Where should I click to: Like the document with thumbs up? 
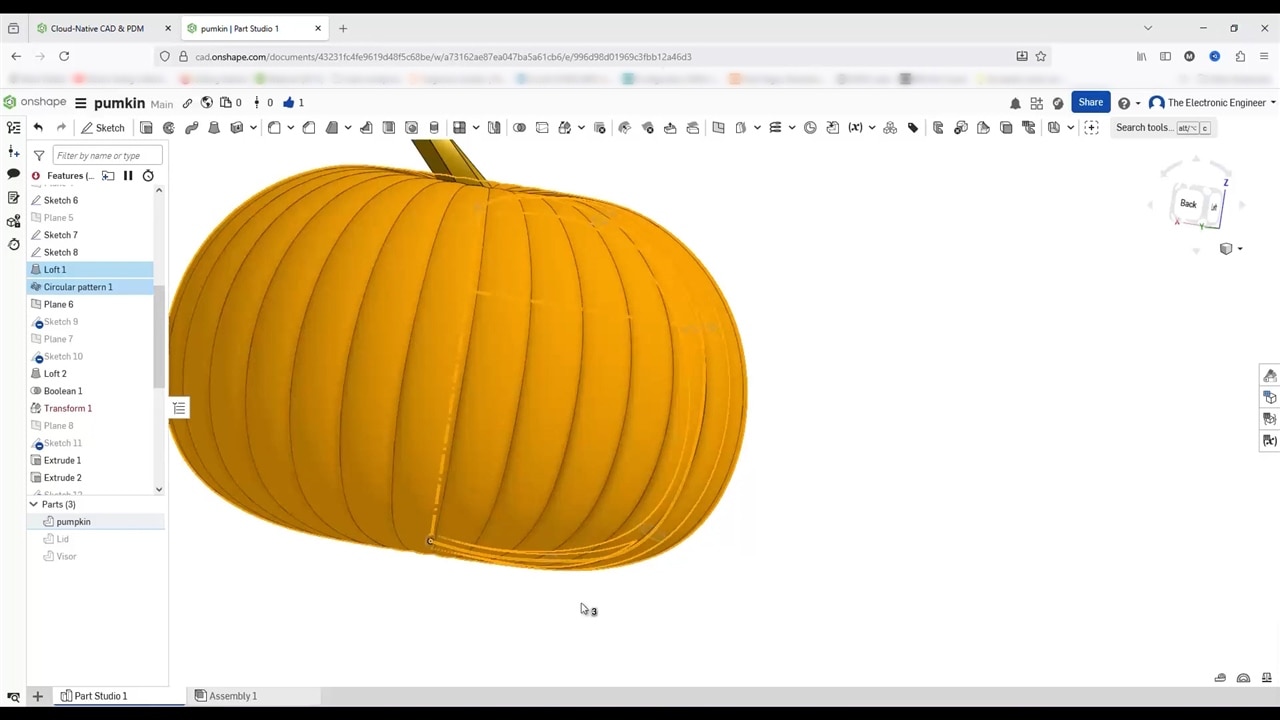point(289,102)
